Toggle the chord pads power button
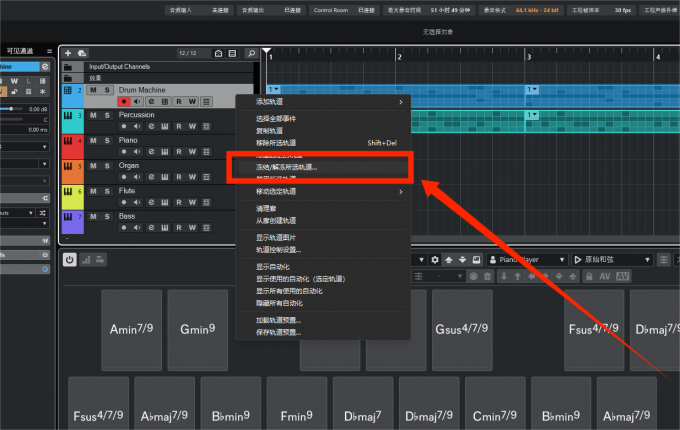The height and width of the screenshot is (430, 680). pyautogui.click(x=69, y=260)
